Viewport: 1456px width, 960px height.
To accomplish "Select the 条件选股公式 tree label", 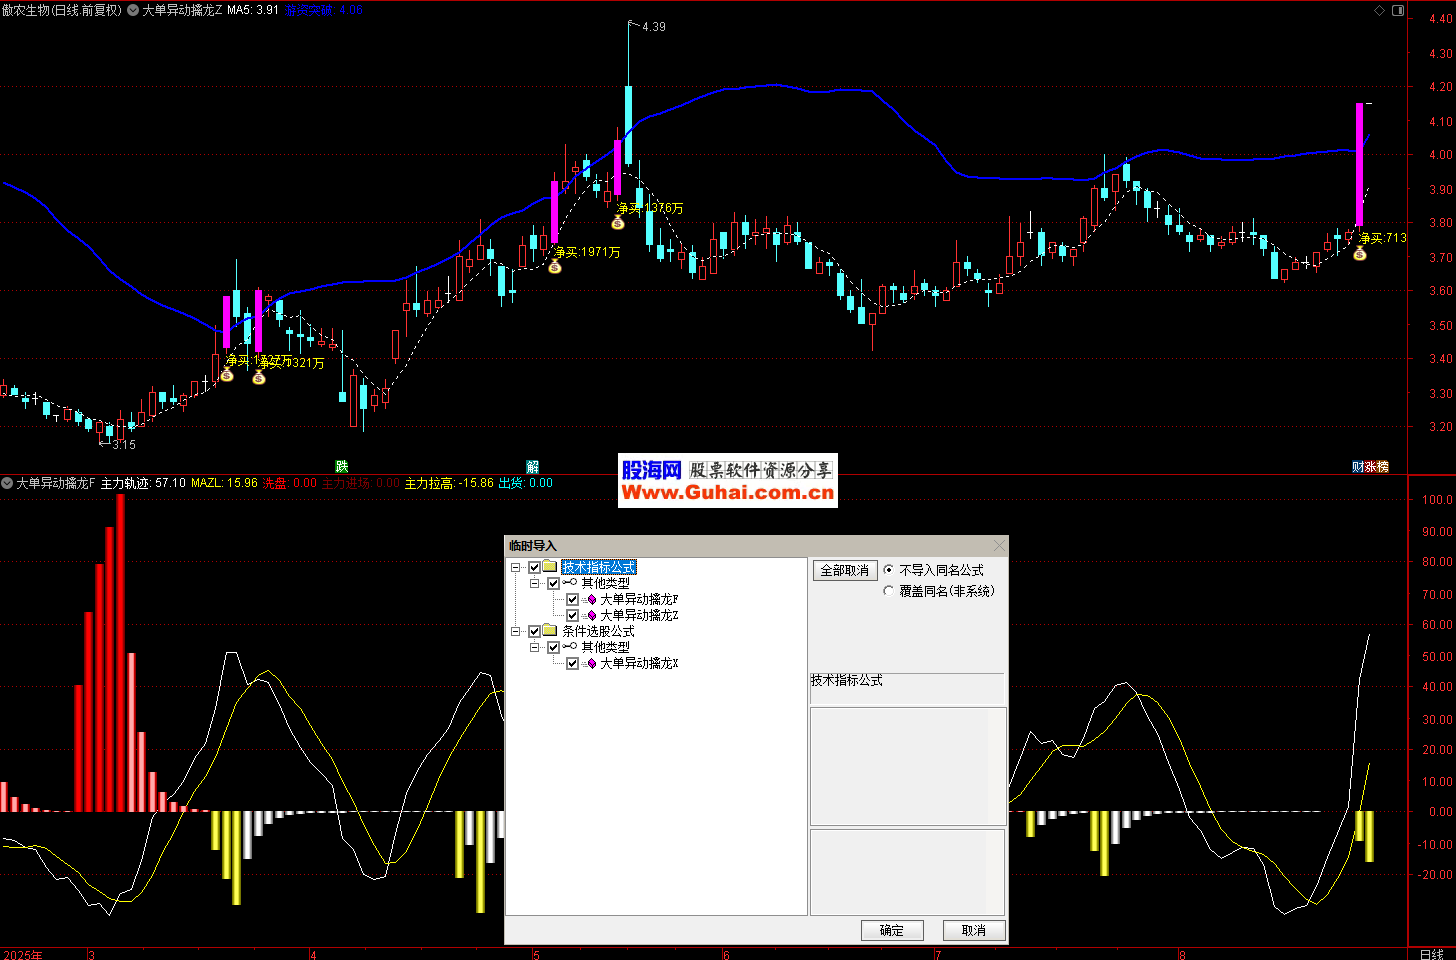I will coord(598,631).
